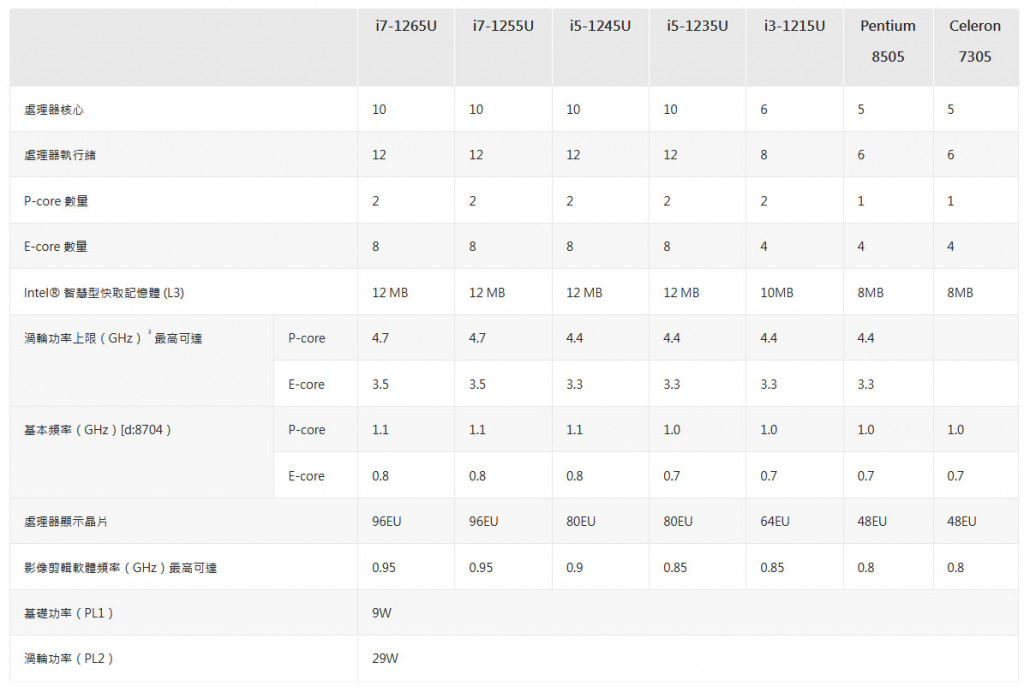Screen dimensions: 1024x692
Task: Click the thread count 12 for i5-1235U
Action: coord(671,155)
